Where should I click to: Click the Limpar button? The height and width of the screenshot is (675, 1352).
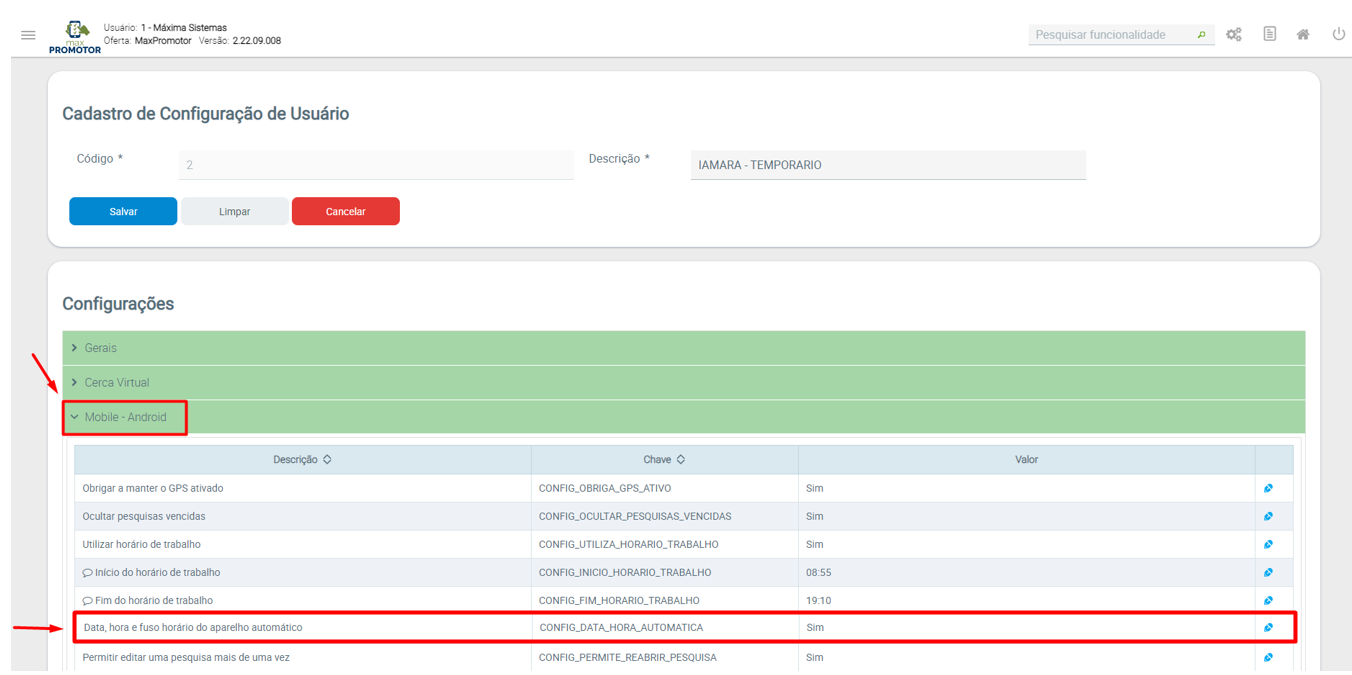234,211
